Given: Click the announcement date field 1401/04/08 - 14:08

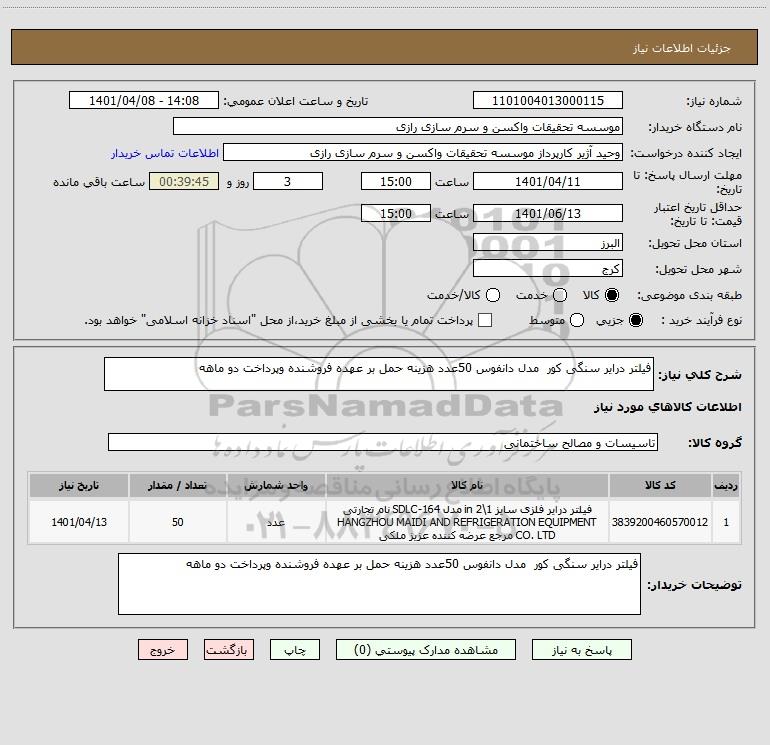Looking at the screenshot, I should click(x=144, y=100).
